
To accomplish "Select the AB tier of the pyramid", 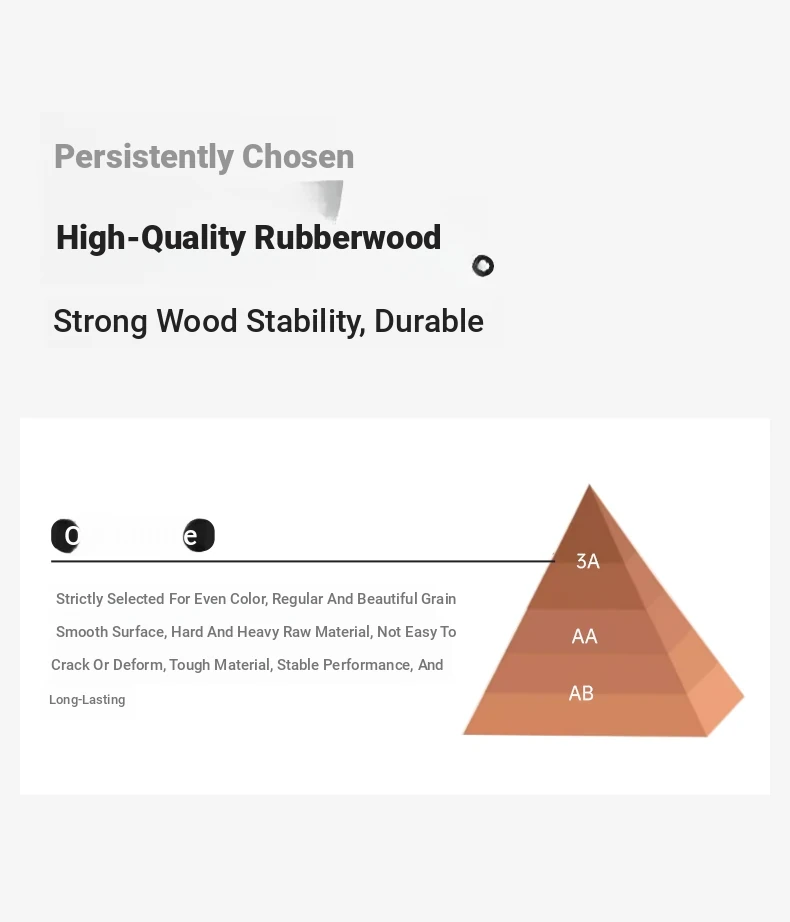I will 581,693.
